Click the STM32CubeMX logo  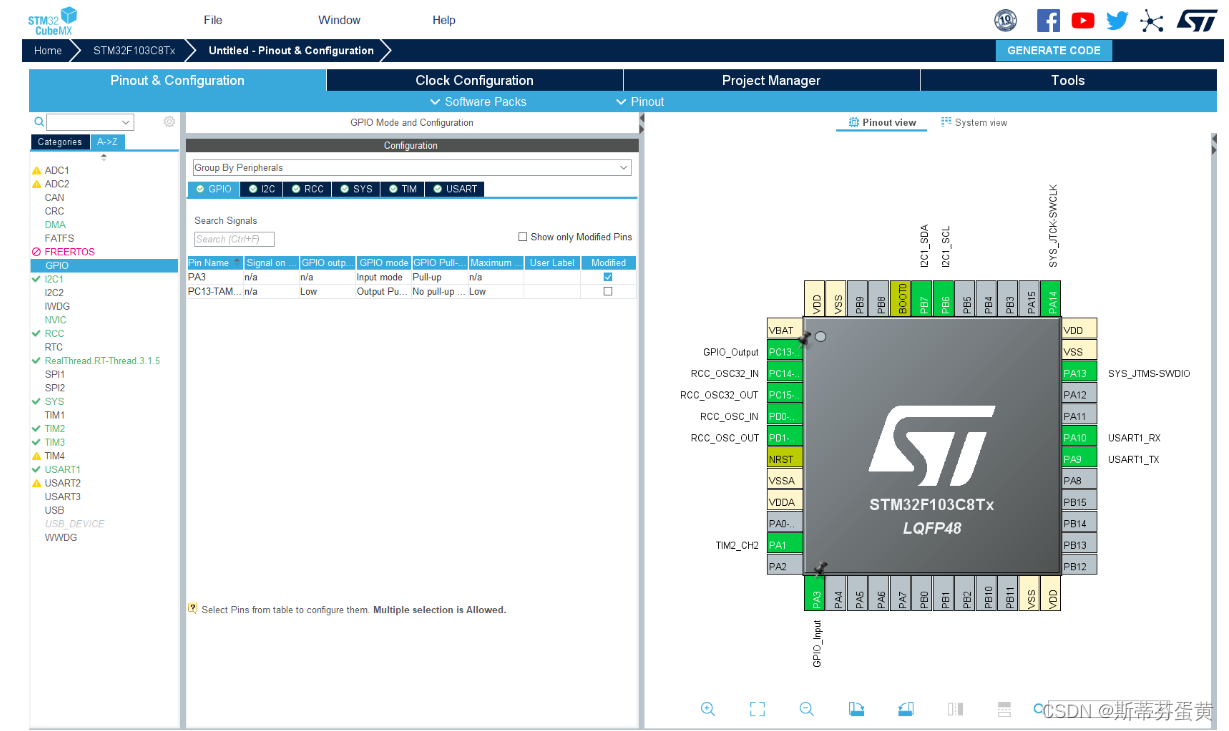pos(52,19)
